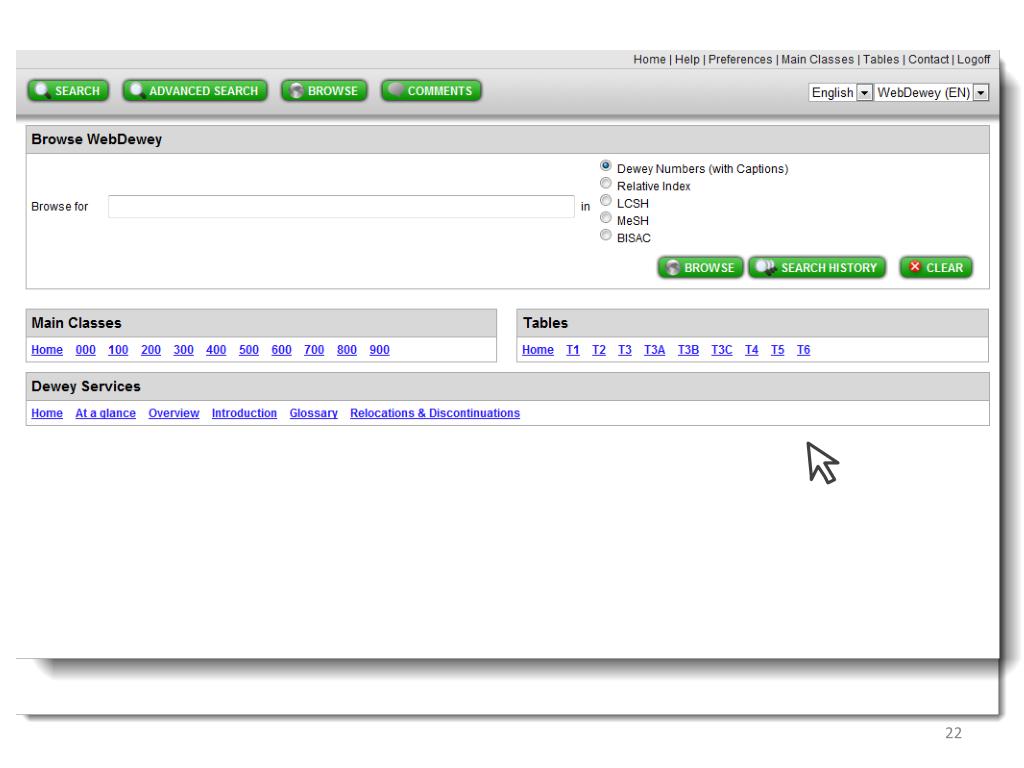Click the CLEAR button with red X

tap(936, 268)
